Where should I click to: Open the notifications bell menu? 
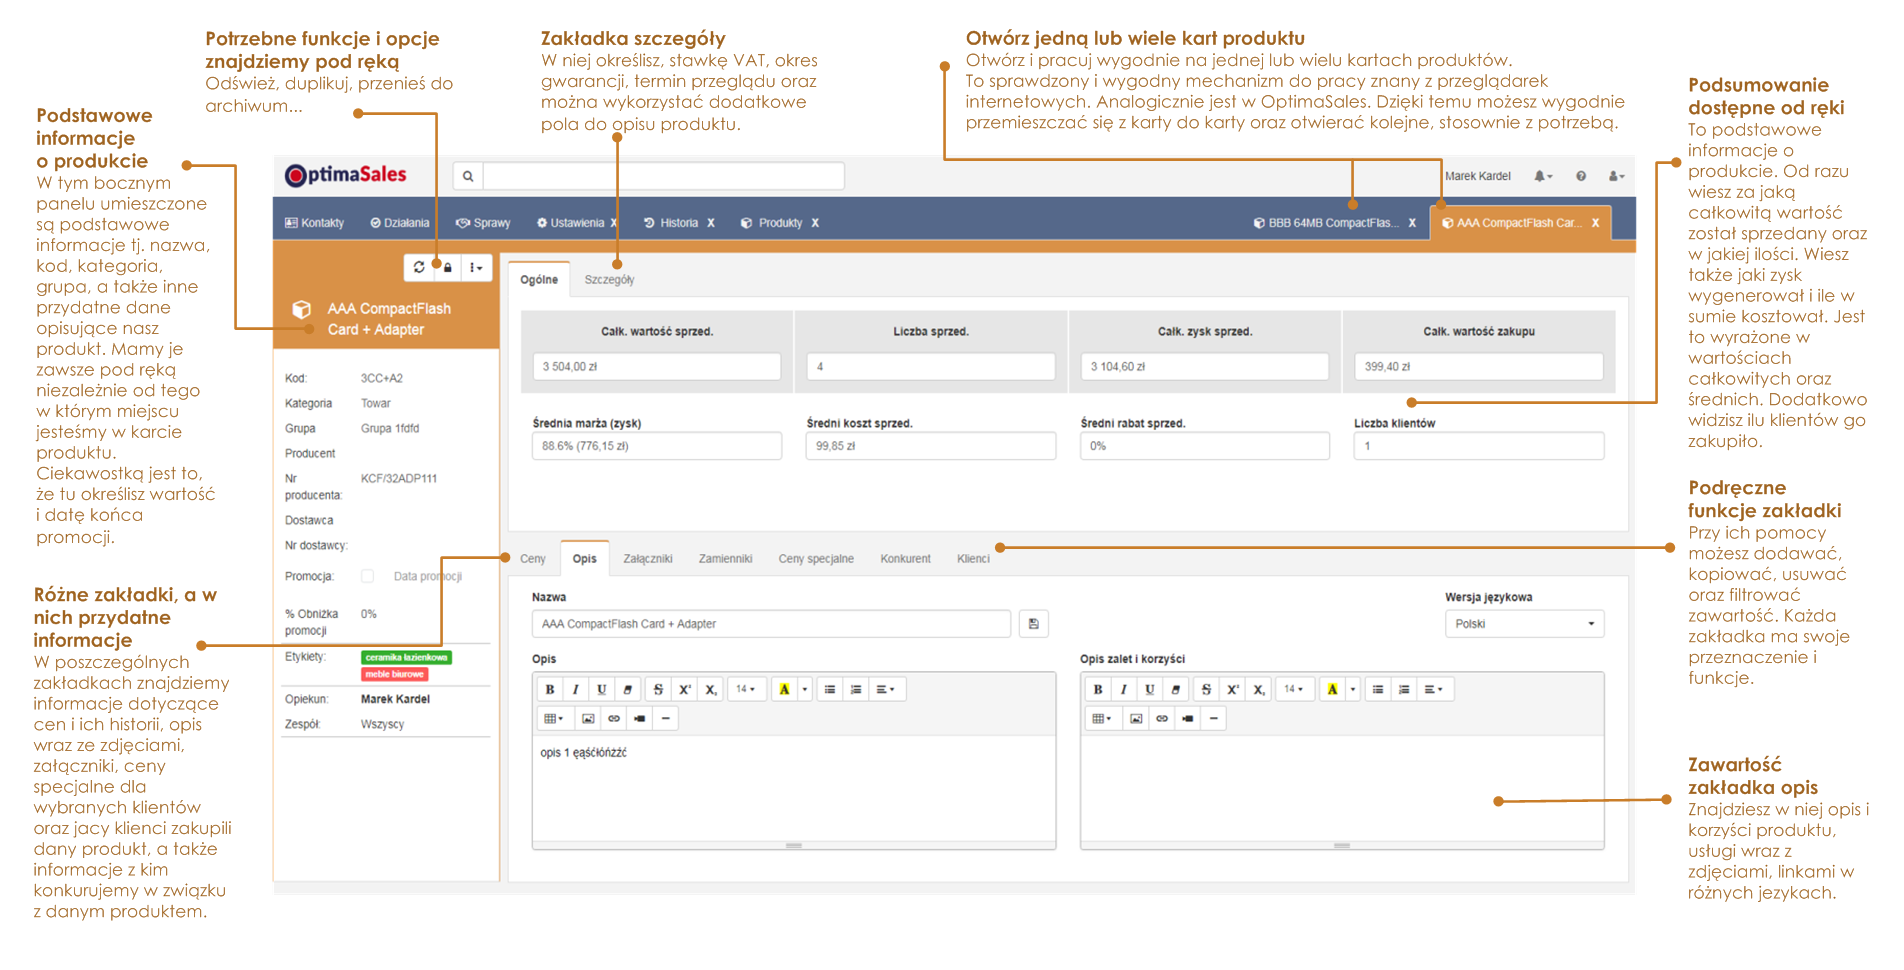1543,176
